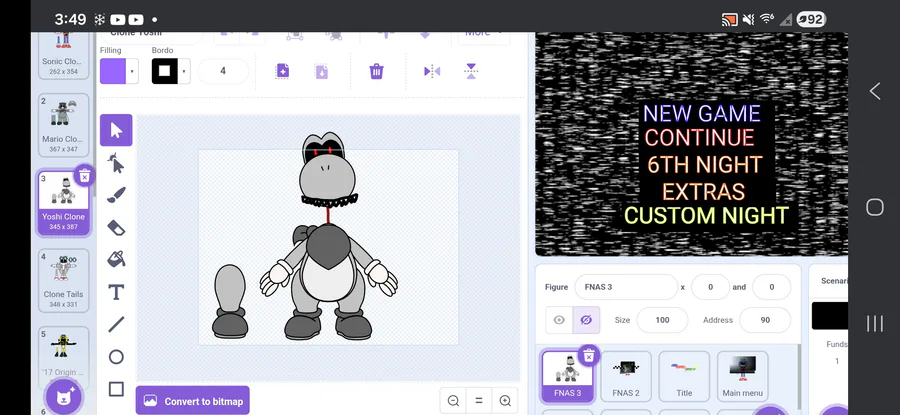The height and width of the screenshot is (415, 900).
Task: Edit the Size field showing 100
Action: click(x=662, y=320)
